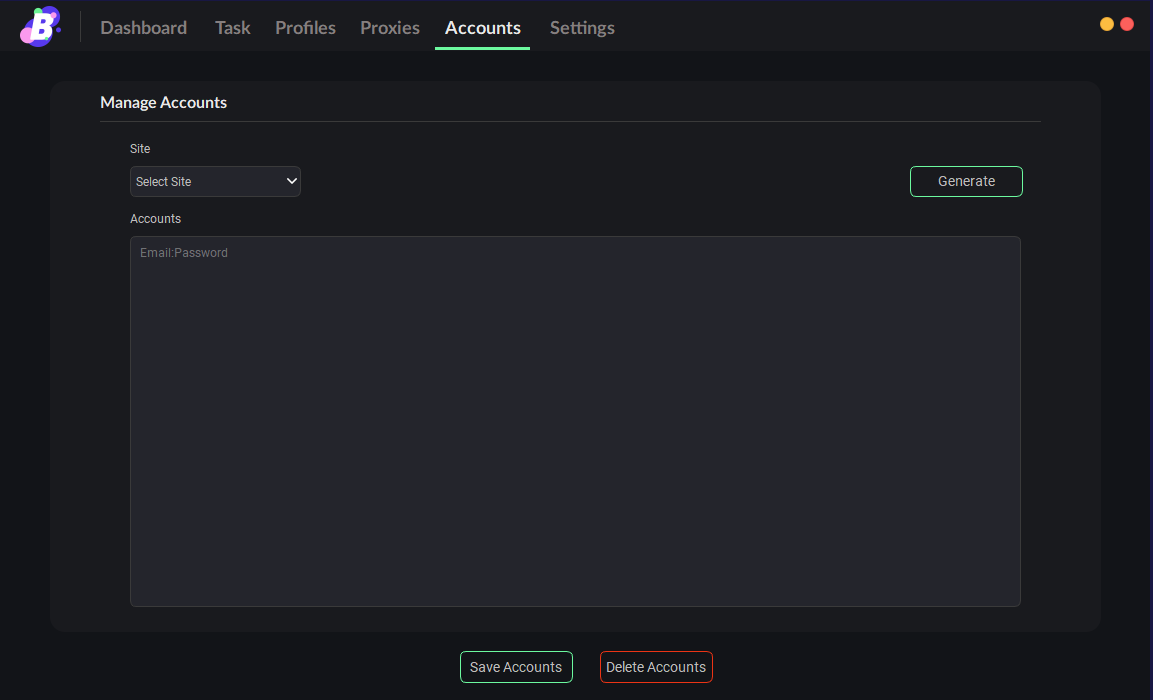The height and width of the screenshot is (700, 1153).
Task: Click the Site field label
Action: 140,149
